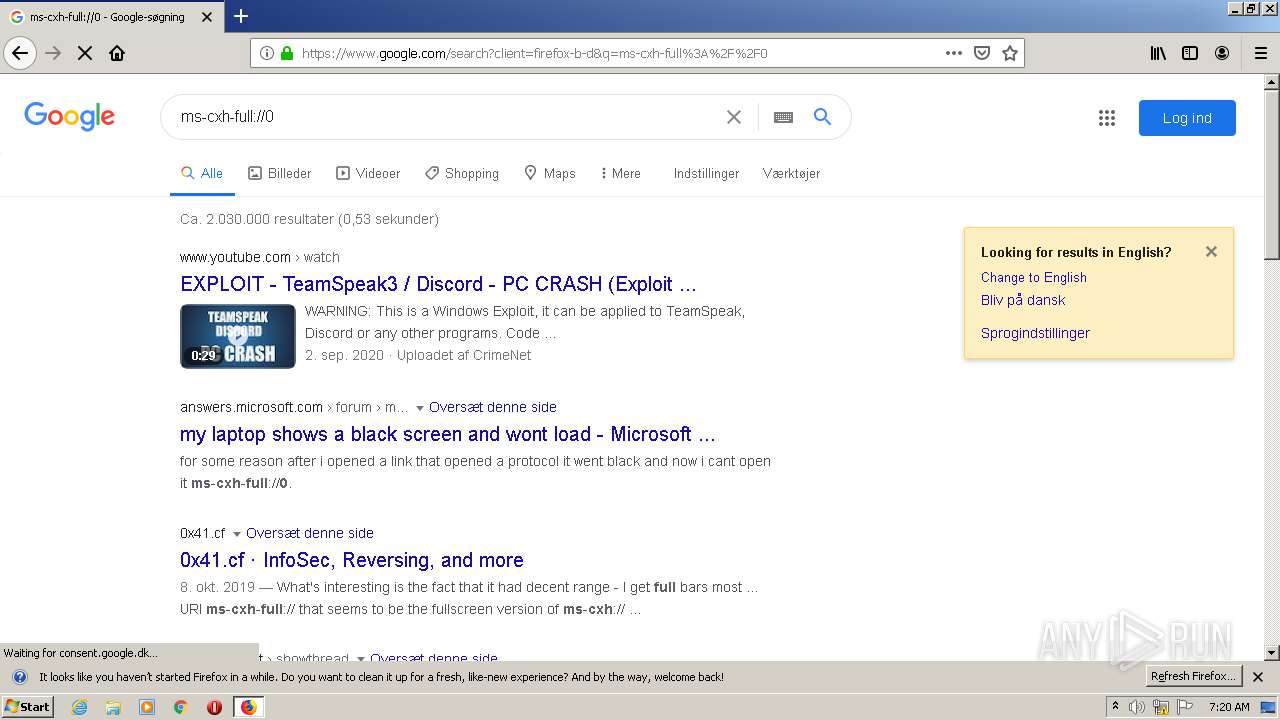The image size is (1280, 720).
Task: Open 0x41.cf InfoSec, Reversing result
Action: pyautogui.click(x=352, y=560)
